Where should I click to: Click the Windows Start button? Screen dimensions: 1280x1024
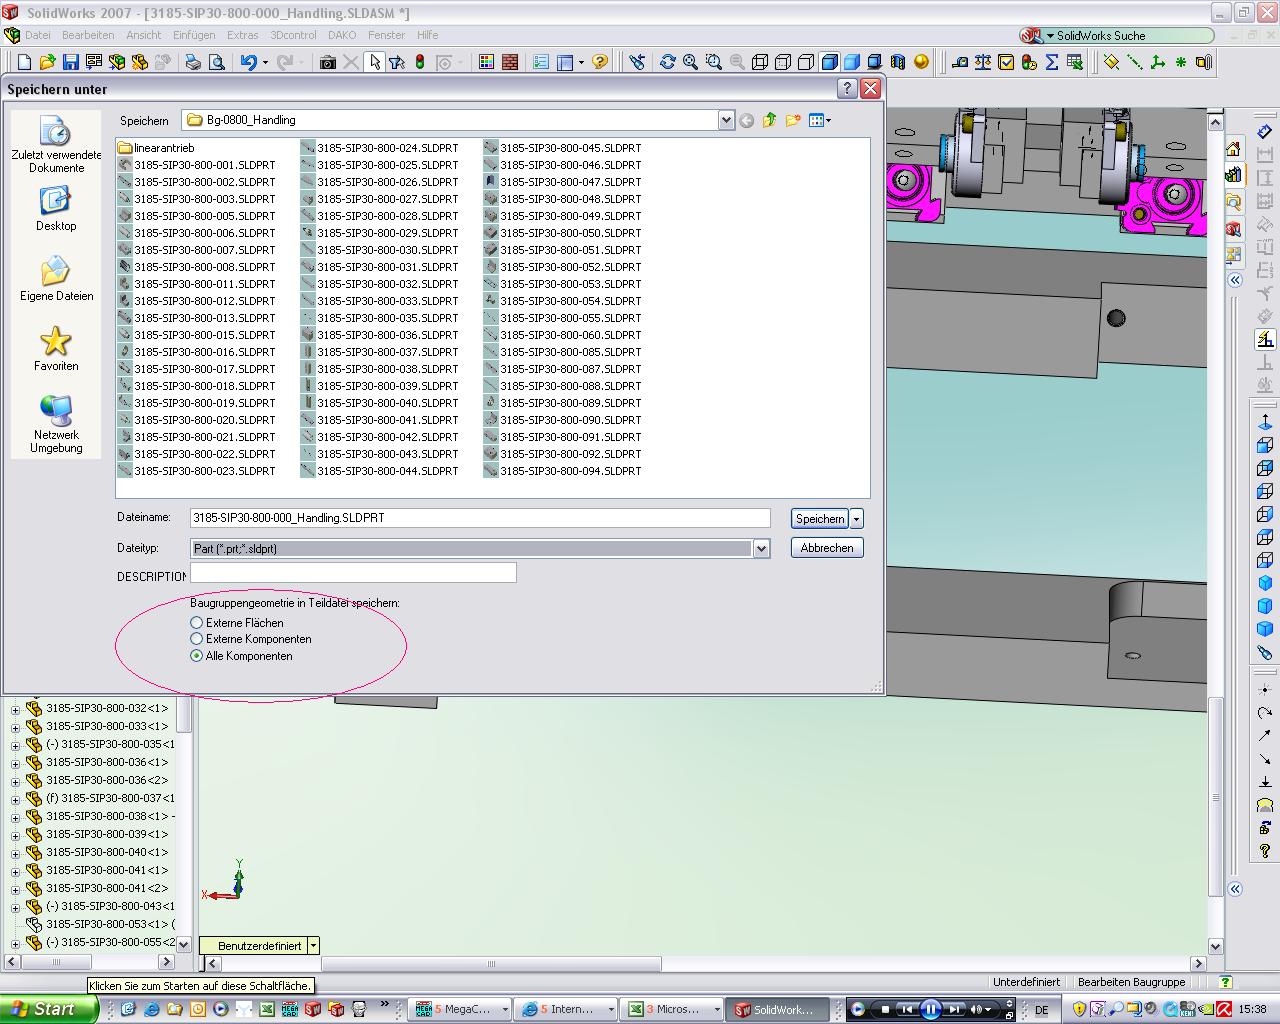click(x=48, y=1009)
